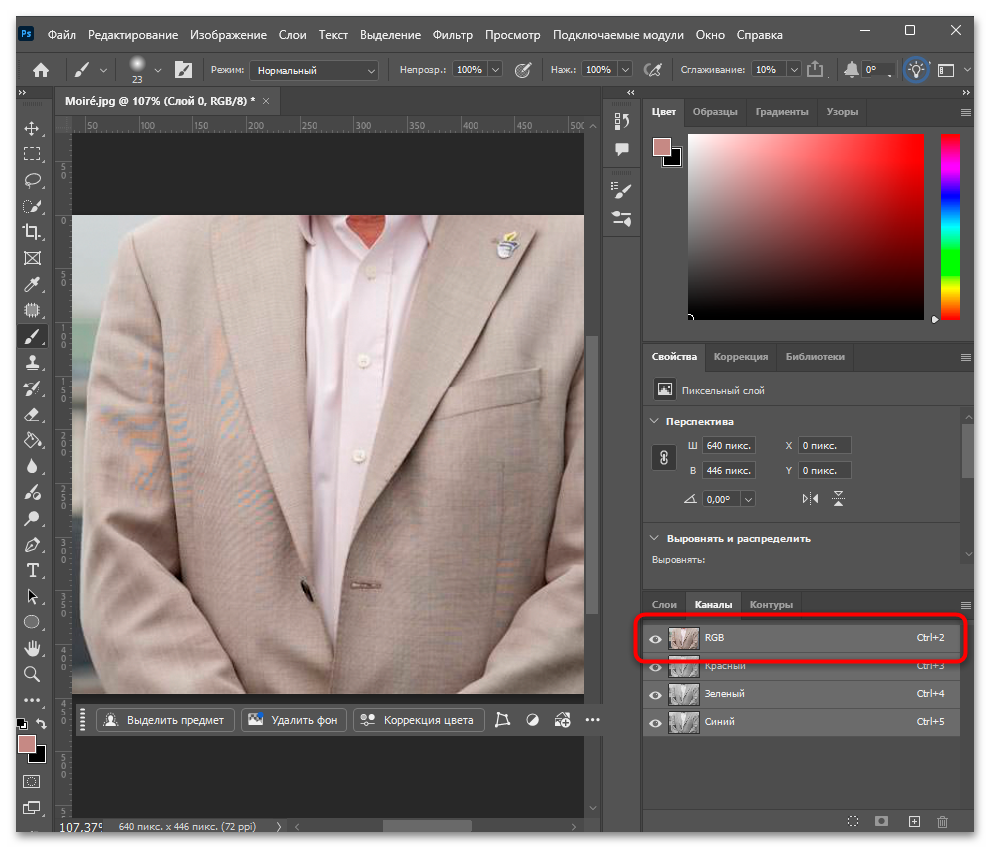Select the Lasso tool
The width and height of the screenshot is (990, 848).
click(32, 181)
